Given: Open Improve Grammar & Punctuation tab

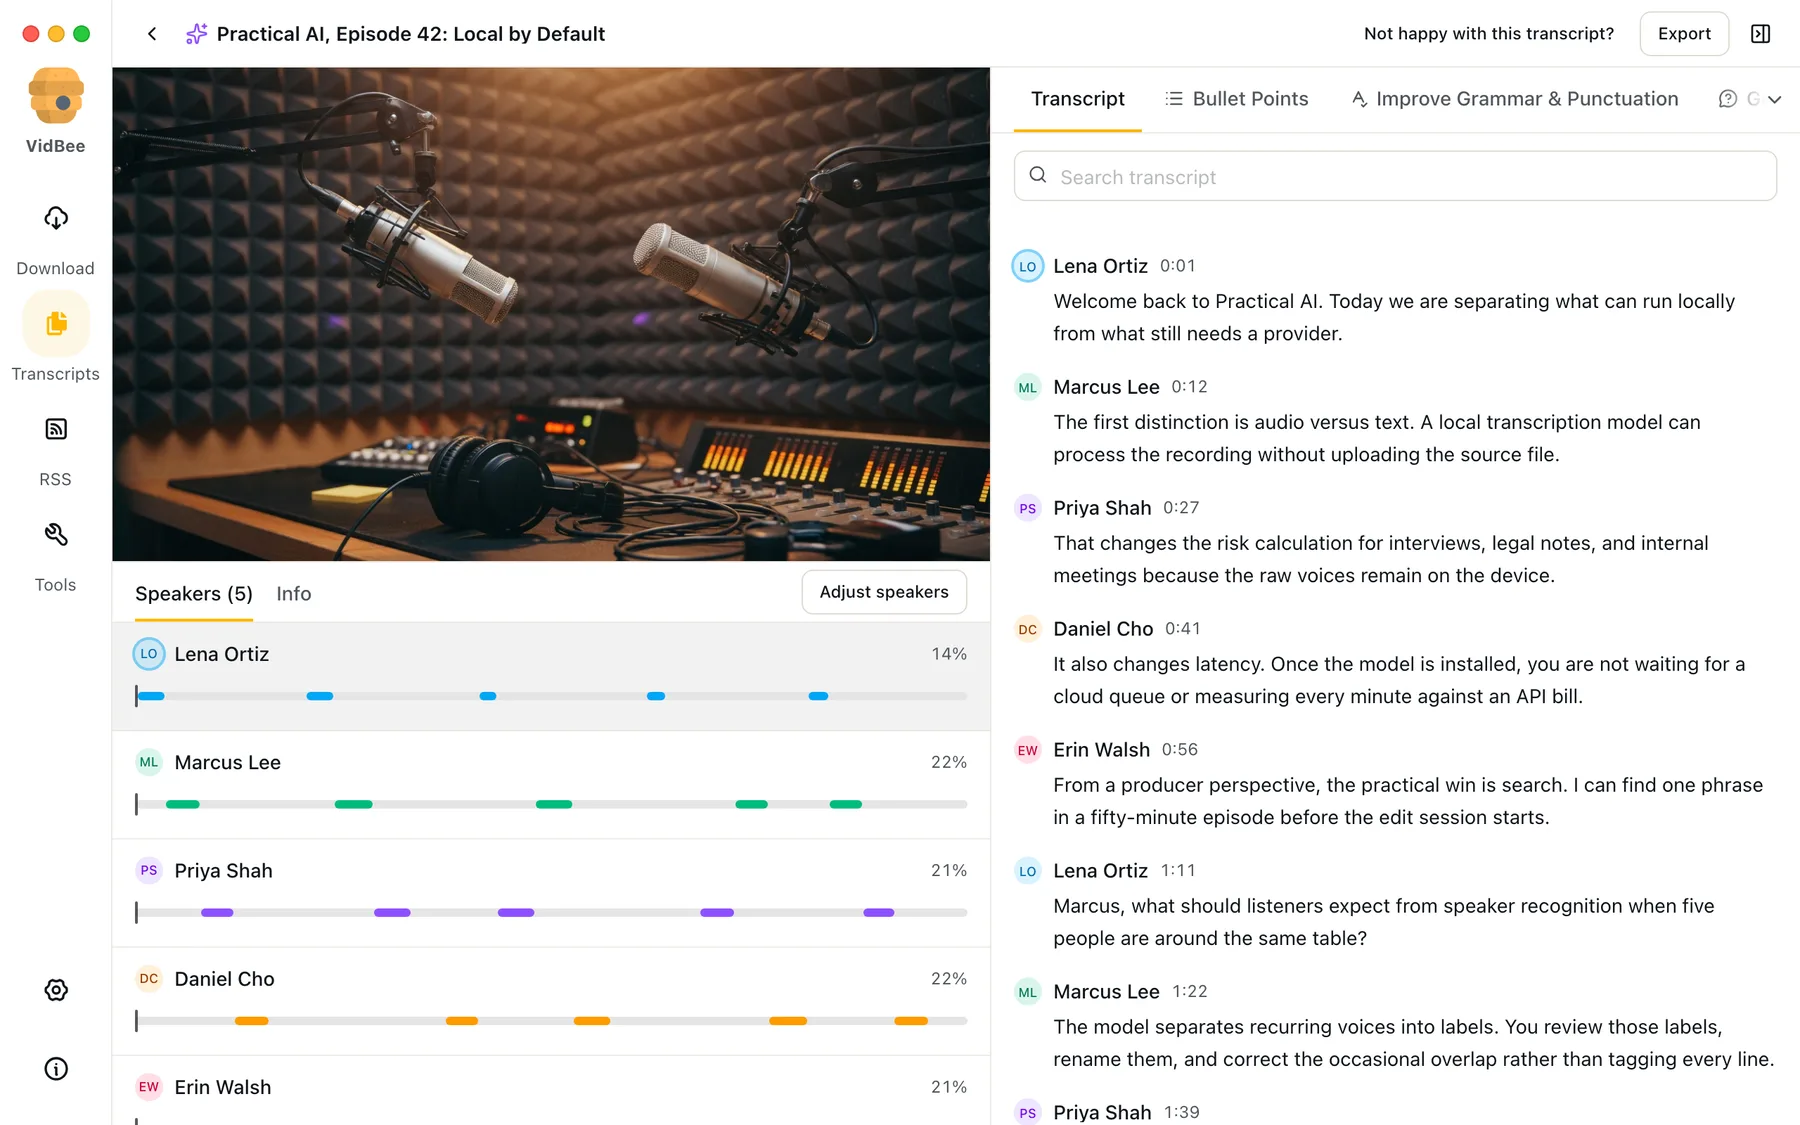Looking at the screenshot, I should 1514,99.
